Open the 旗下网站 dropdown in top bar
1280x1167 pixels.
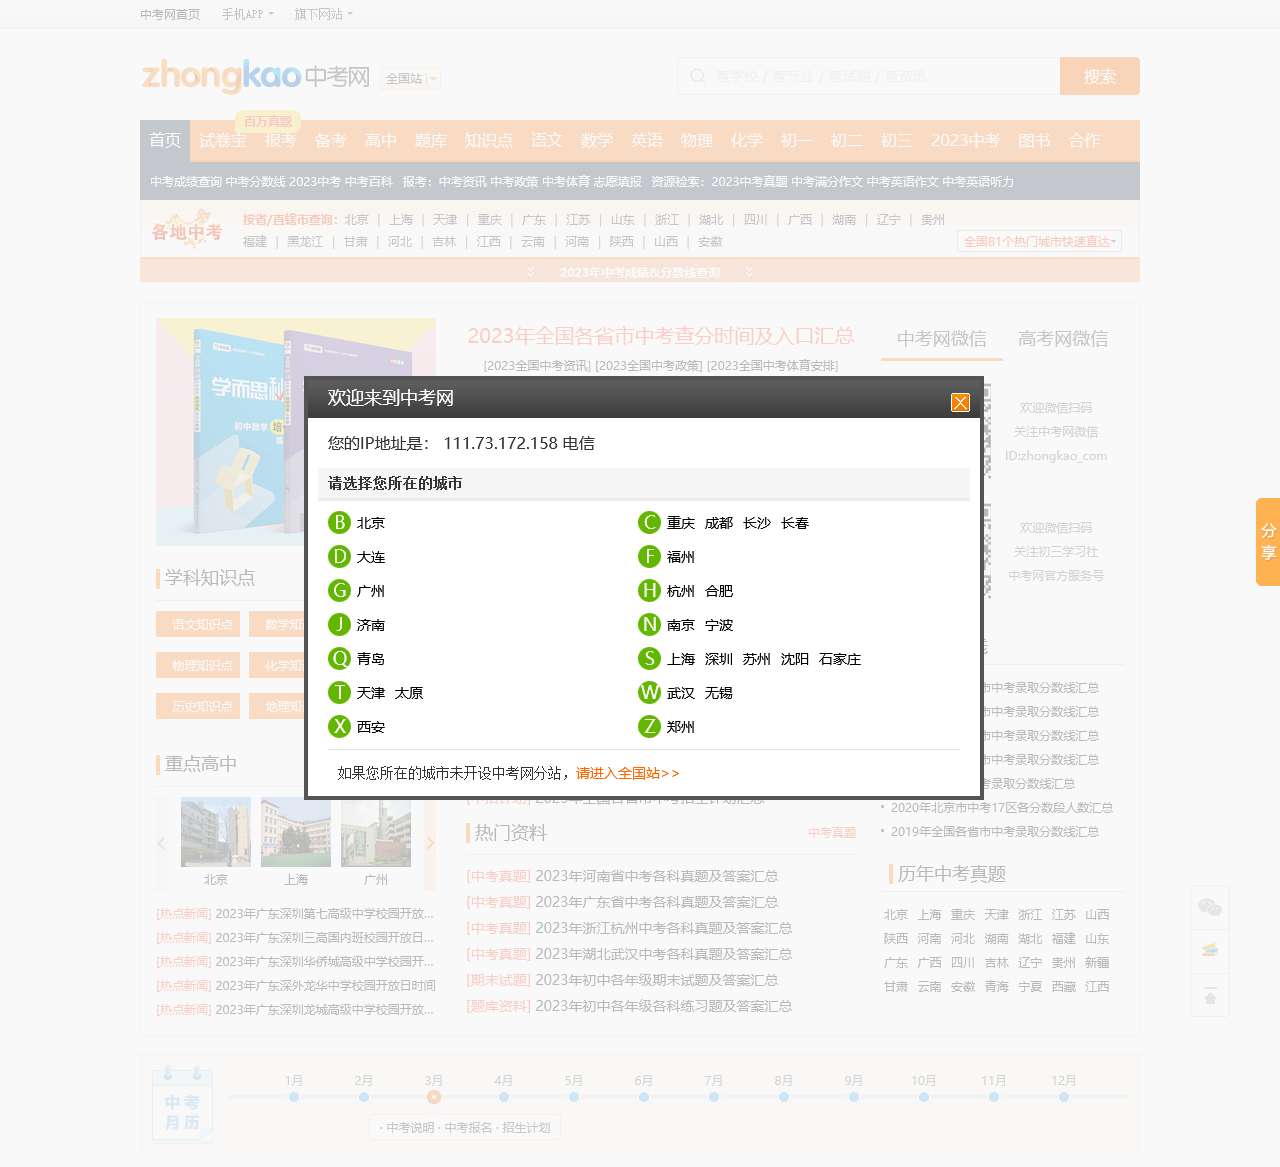click(323, 14)
